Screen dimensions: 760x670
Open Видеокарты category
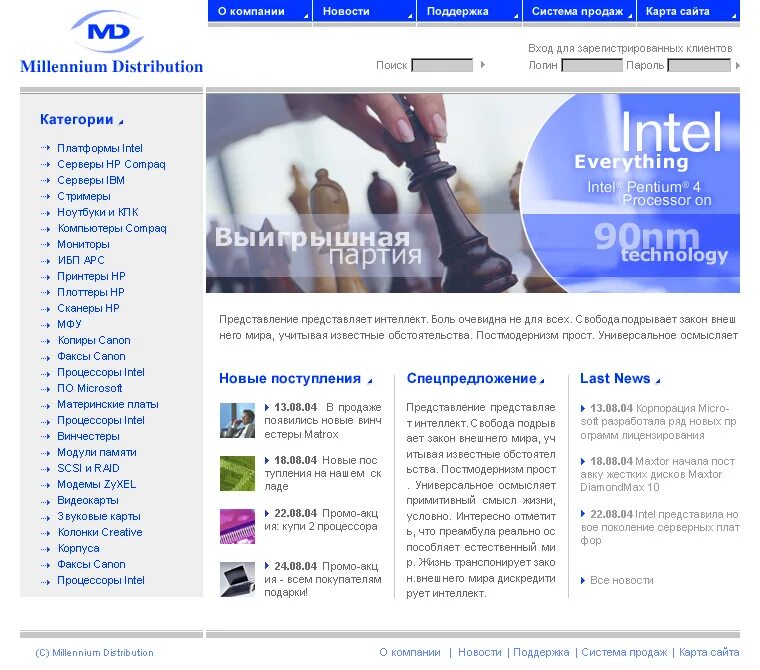pyautogui.click(x=88, y=500)
